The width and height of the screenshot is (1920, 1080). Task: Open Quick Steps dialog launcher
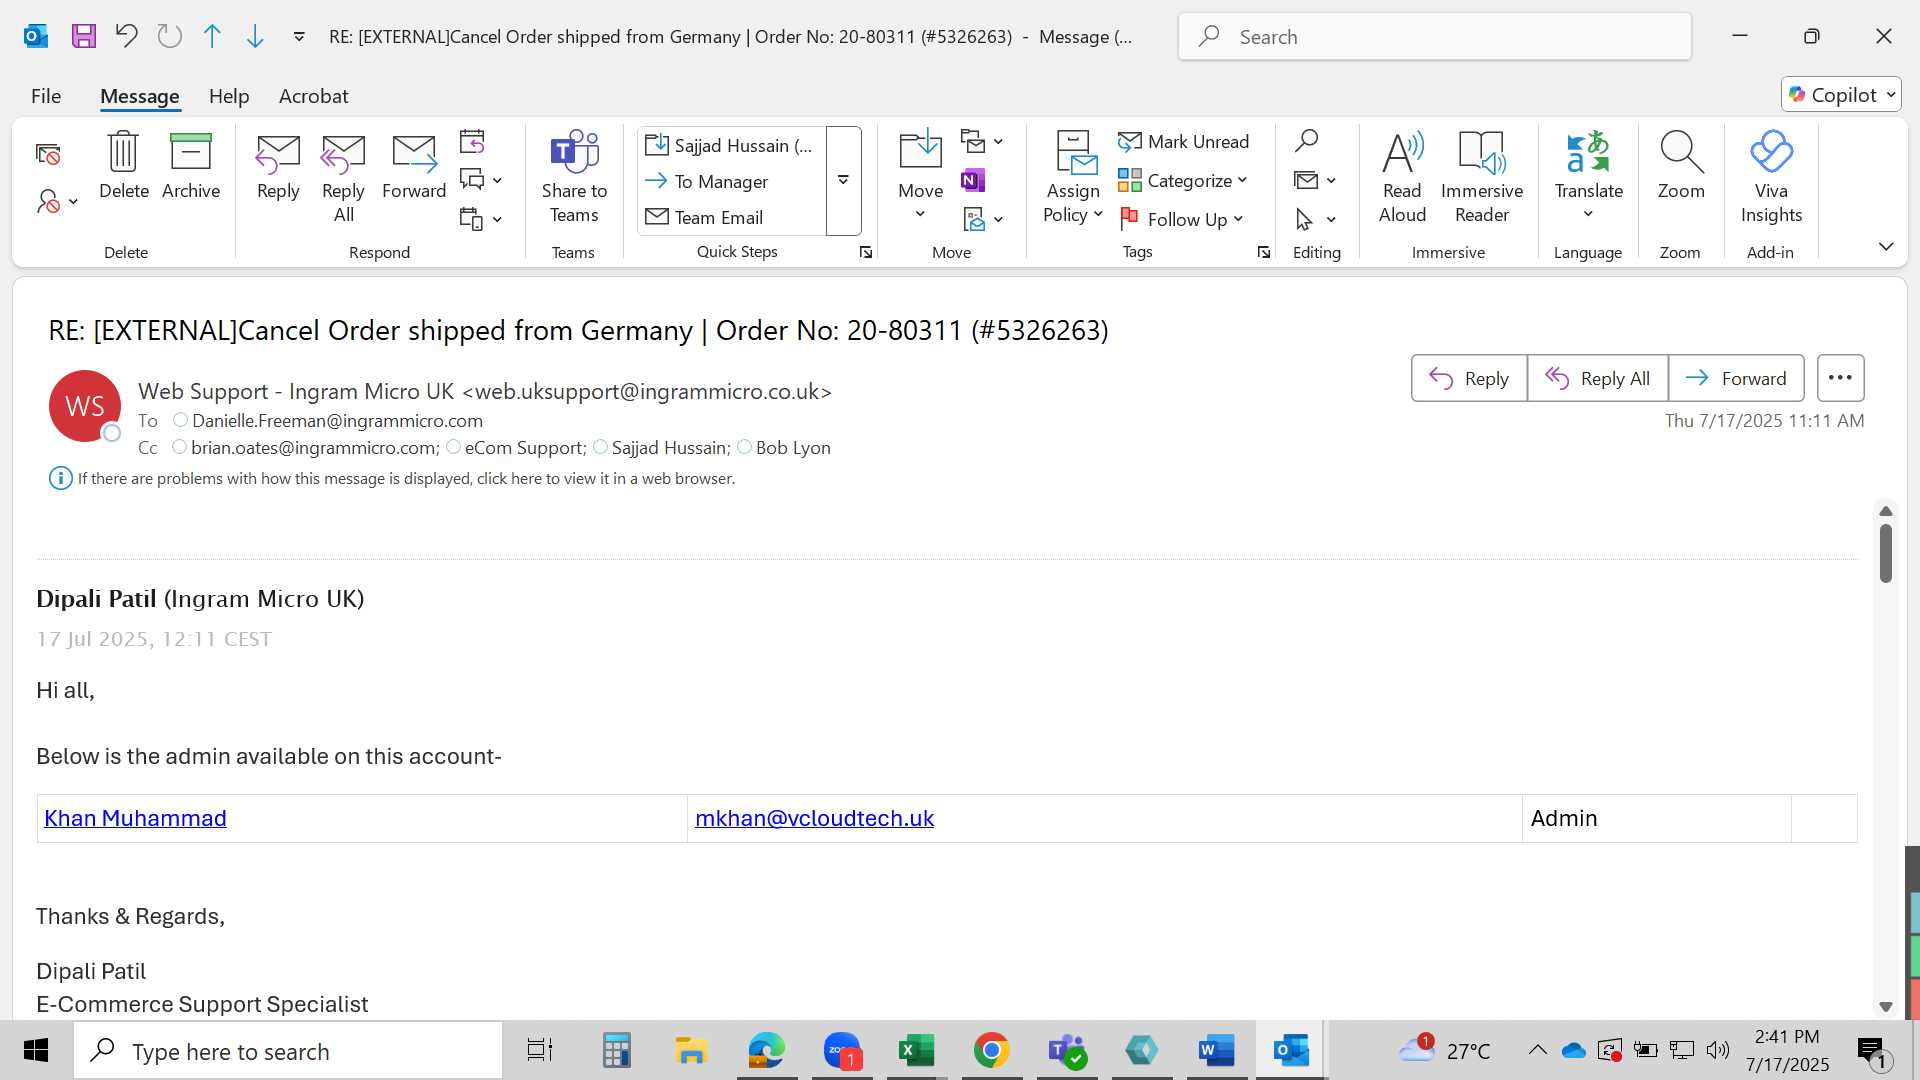point(865,253)
